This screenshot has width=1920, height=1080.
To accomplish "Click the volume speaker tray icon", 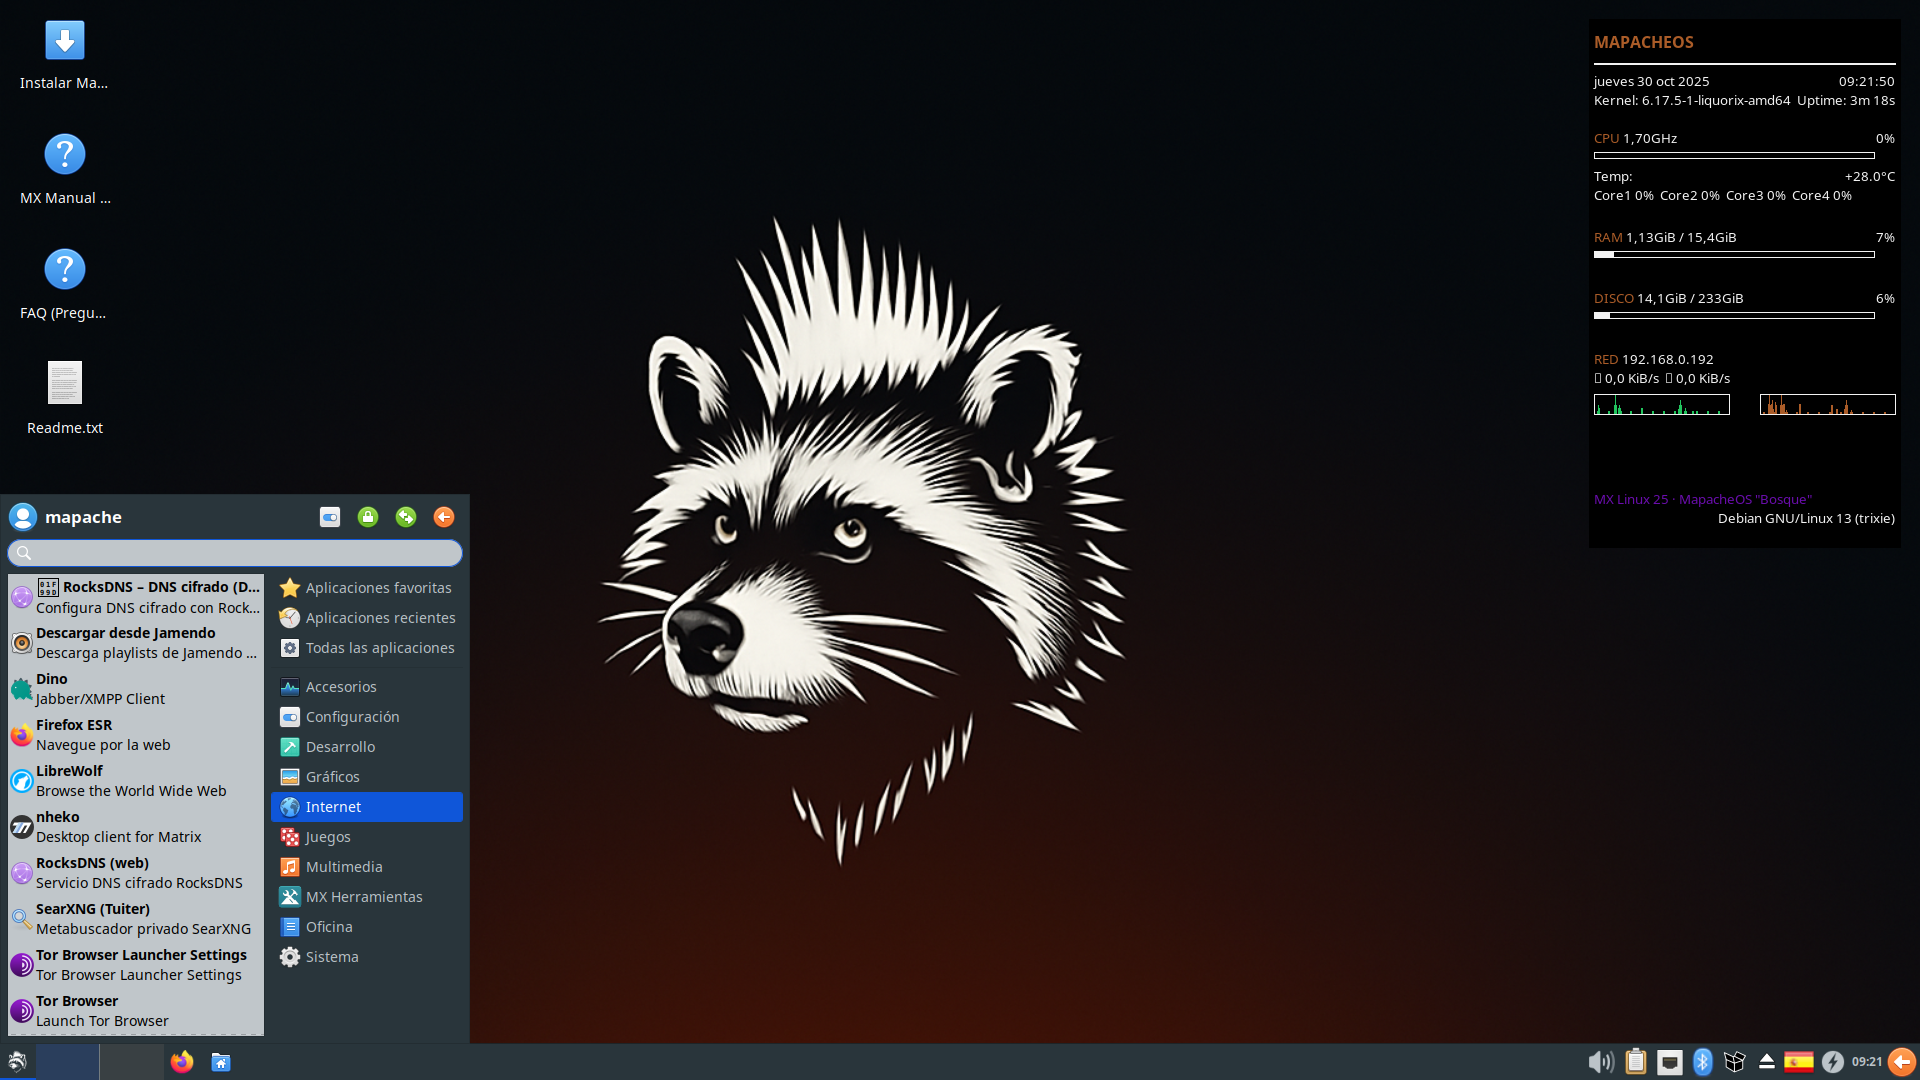I will 1600,1062.
